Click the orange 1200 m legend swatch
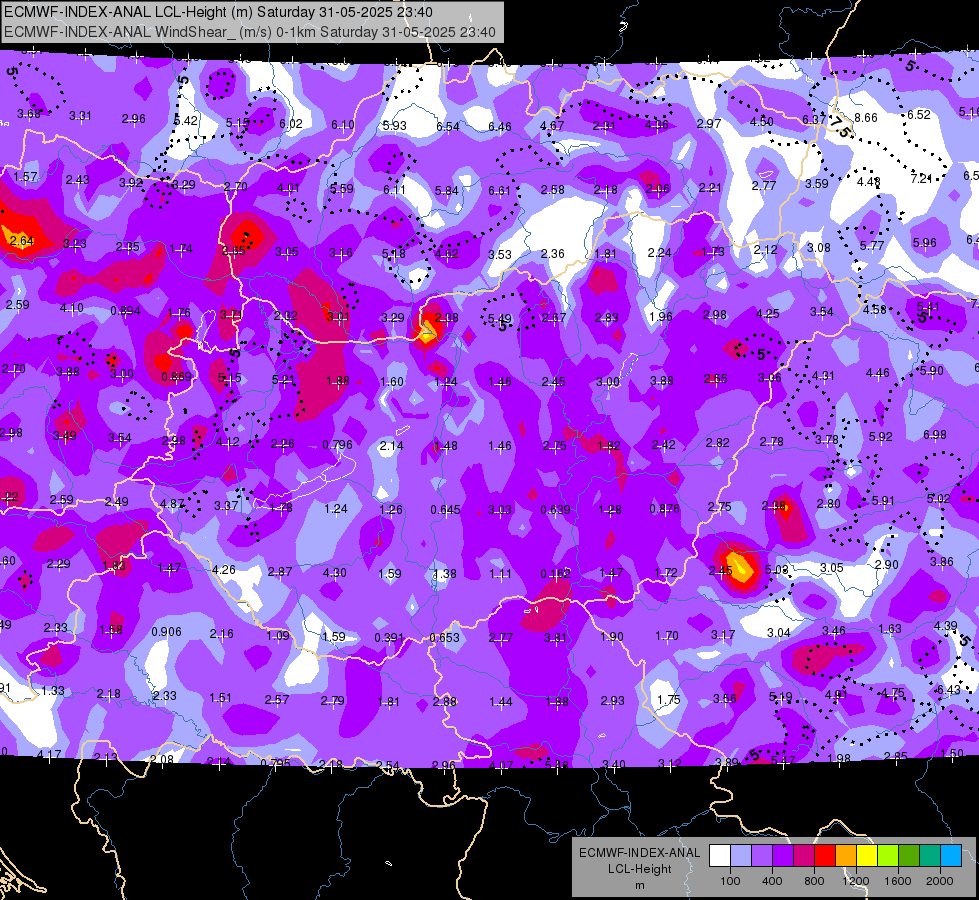The height and width of the screenshot is (900, 979). [846, 856]
